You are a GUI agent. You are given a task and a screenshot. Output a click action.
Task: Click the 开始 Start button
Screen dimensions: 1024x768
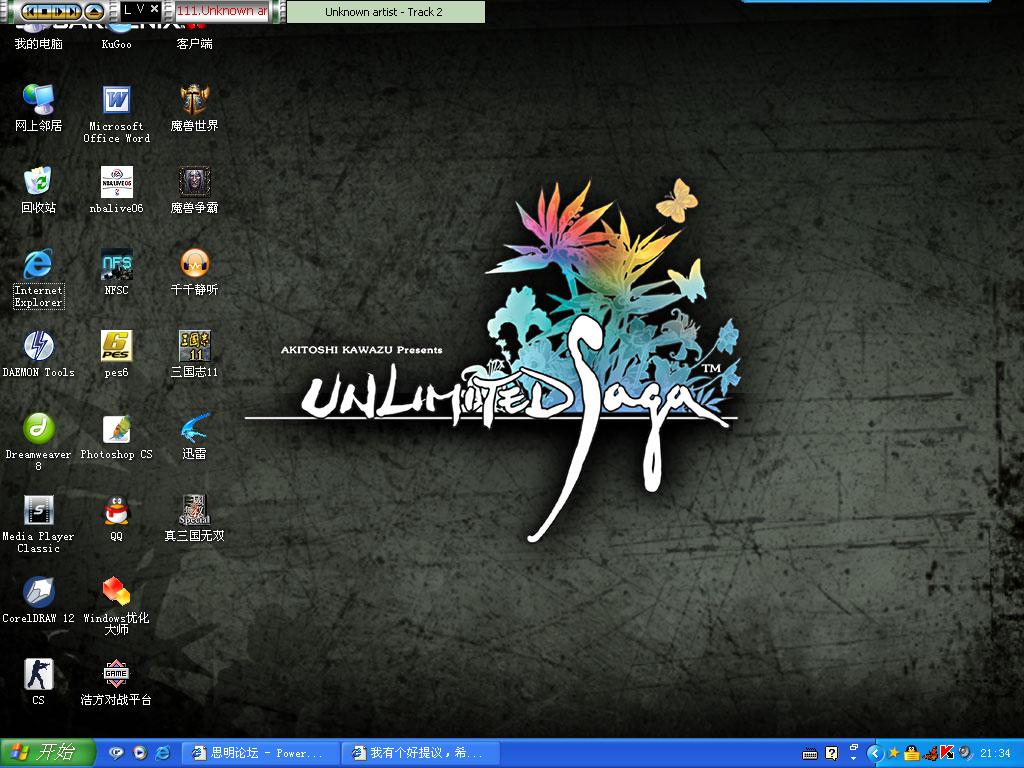48,753
